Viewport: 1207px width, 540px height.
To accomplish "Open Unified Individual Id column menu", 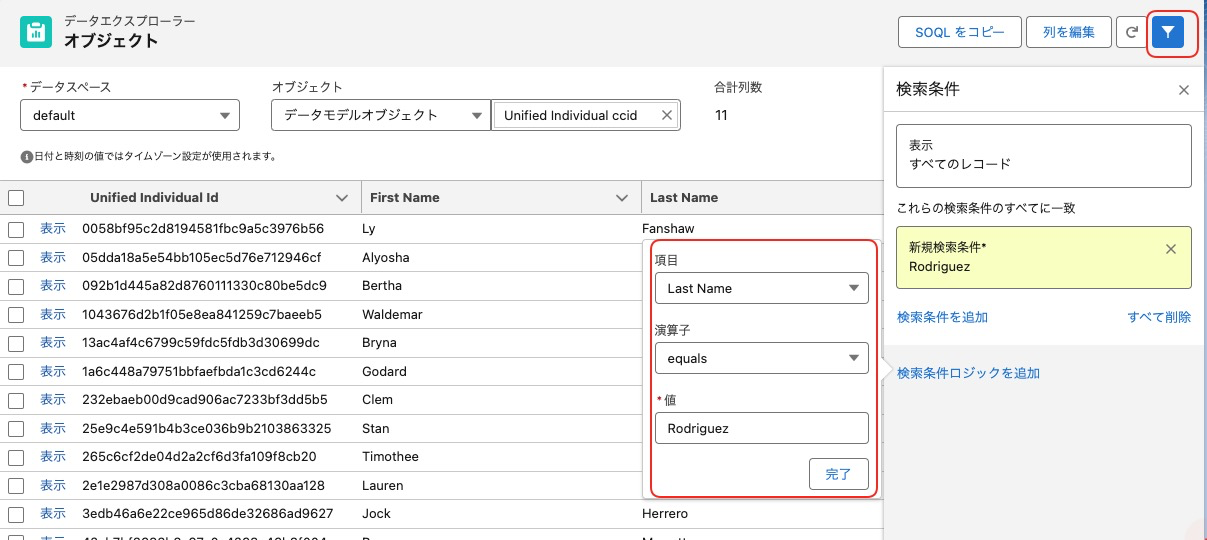I will click(342, 198).
